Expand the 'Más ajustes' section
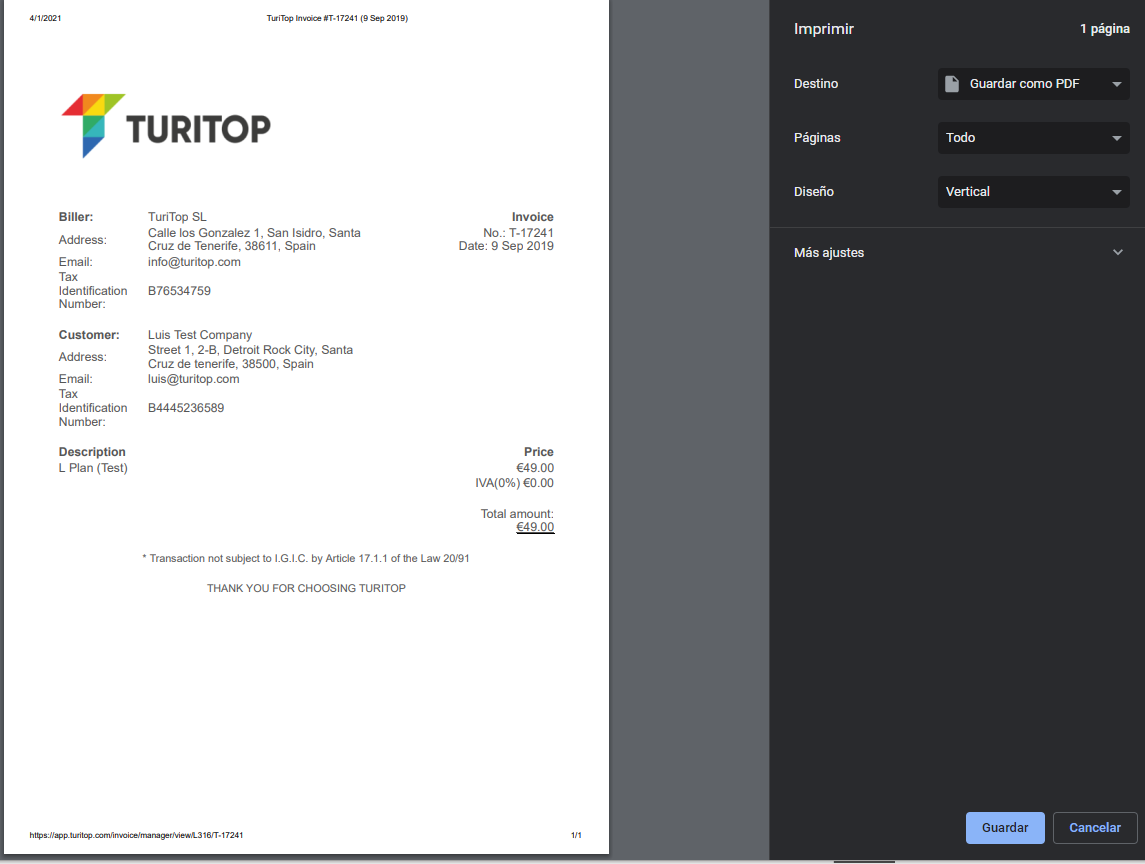 click(x=957, y=253)
